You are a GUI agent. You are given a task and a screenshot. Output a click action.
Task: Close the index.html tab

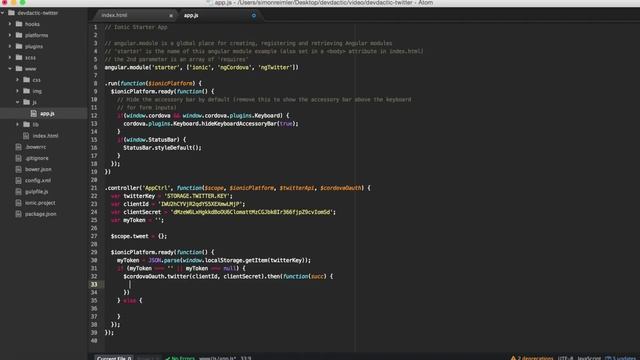tap(171, 16)
